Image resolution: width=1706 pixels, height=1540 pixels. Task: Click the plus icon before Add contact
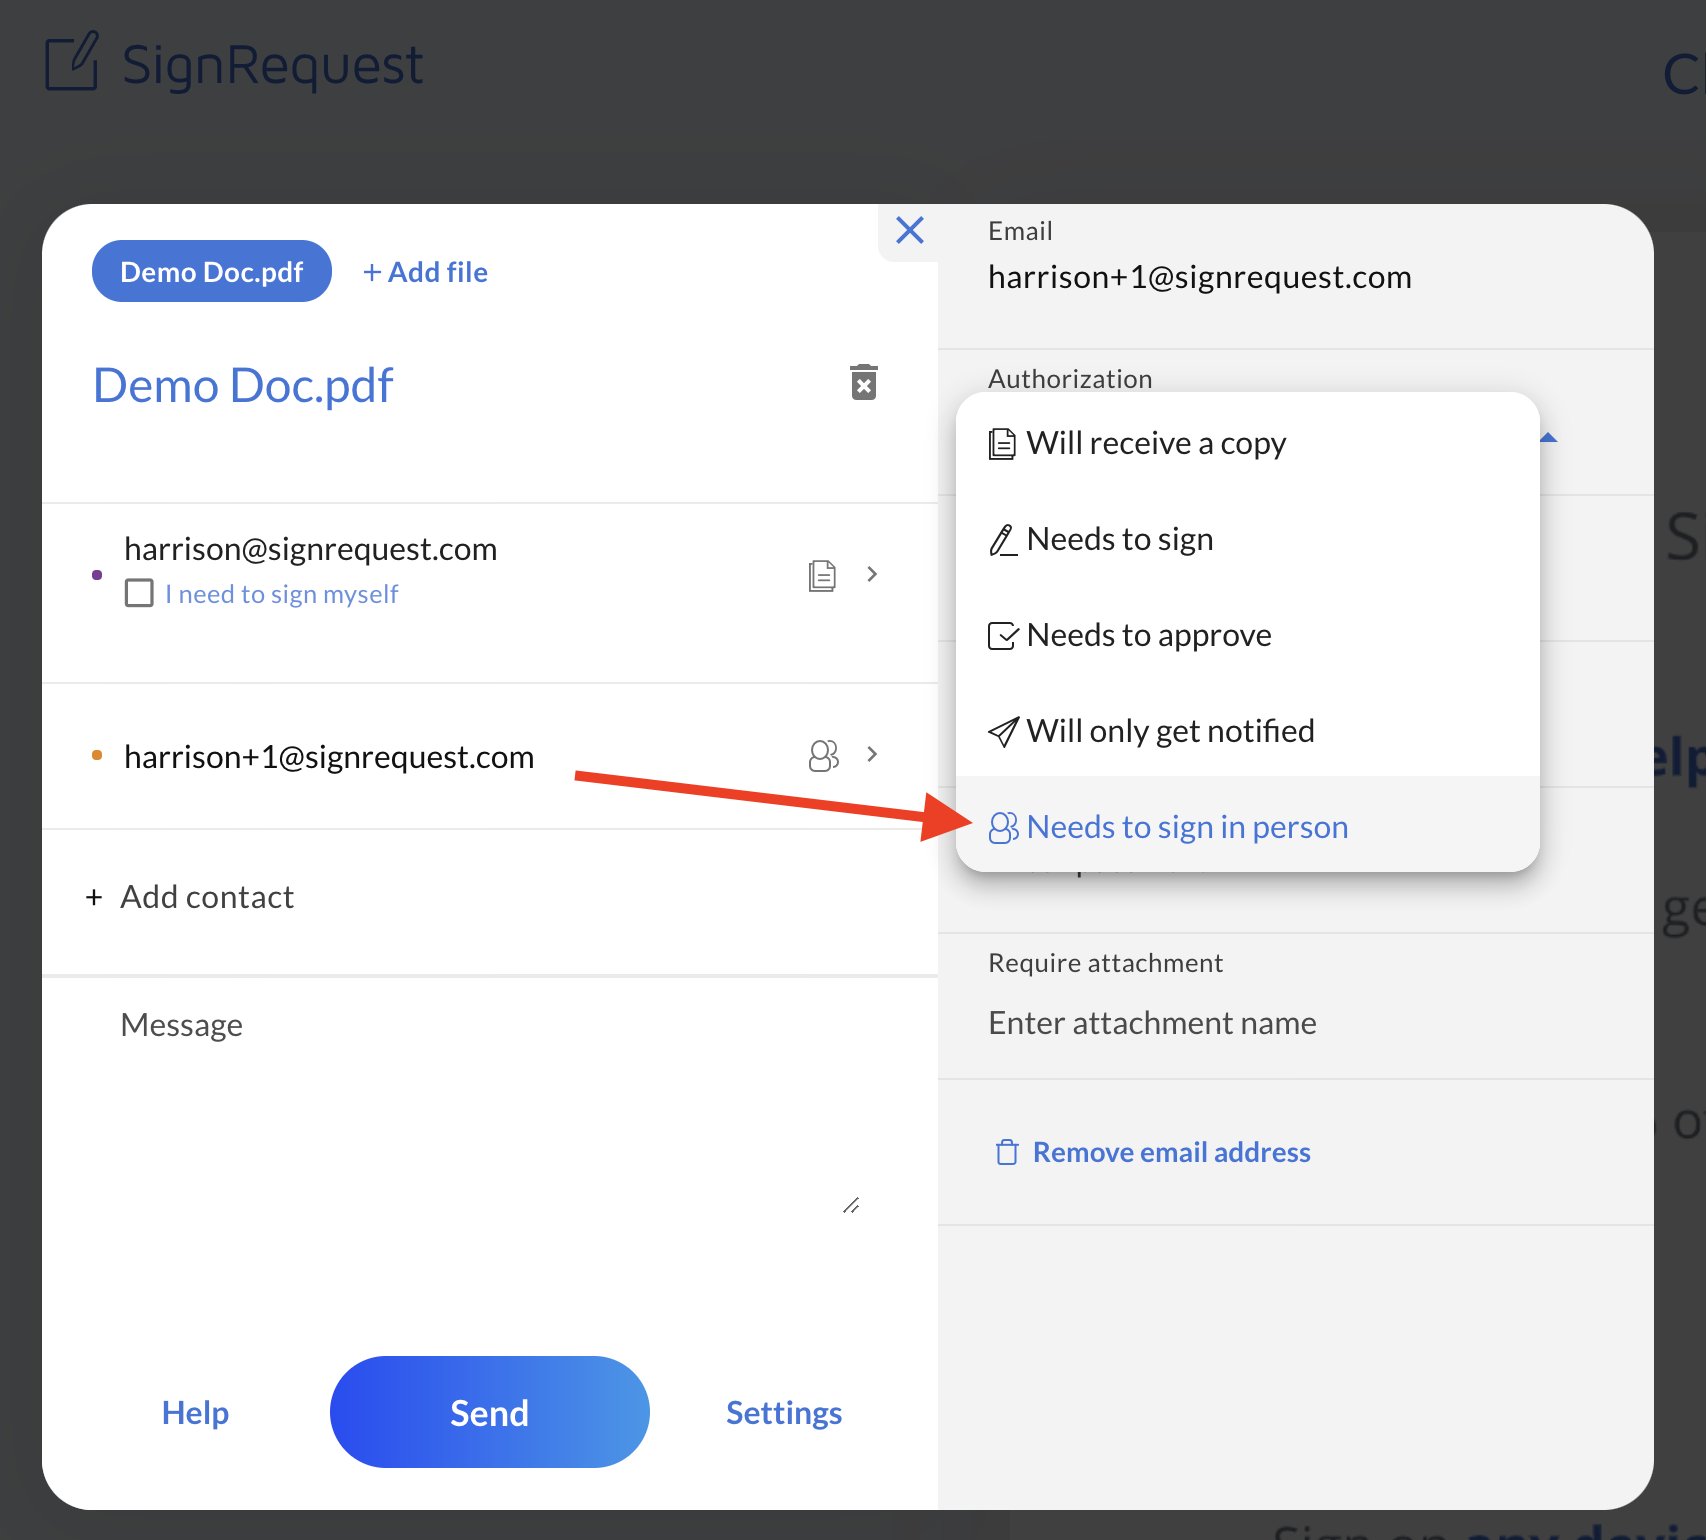94,897
